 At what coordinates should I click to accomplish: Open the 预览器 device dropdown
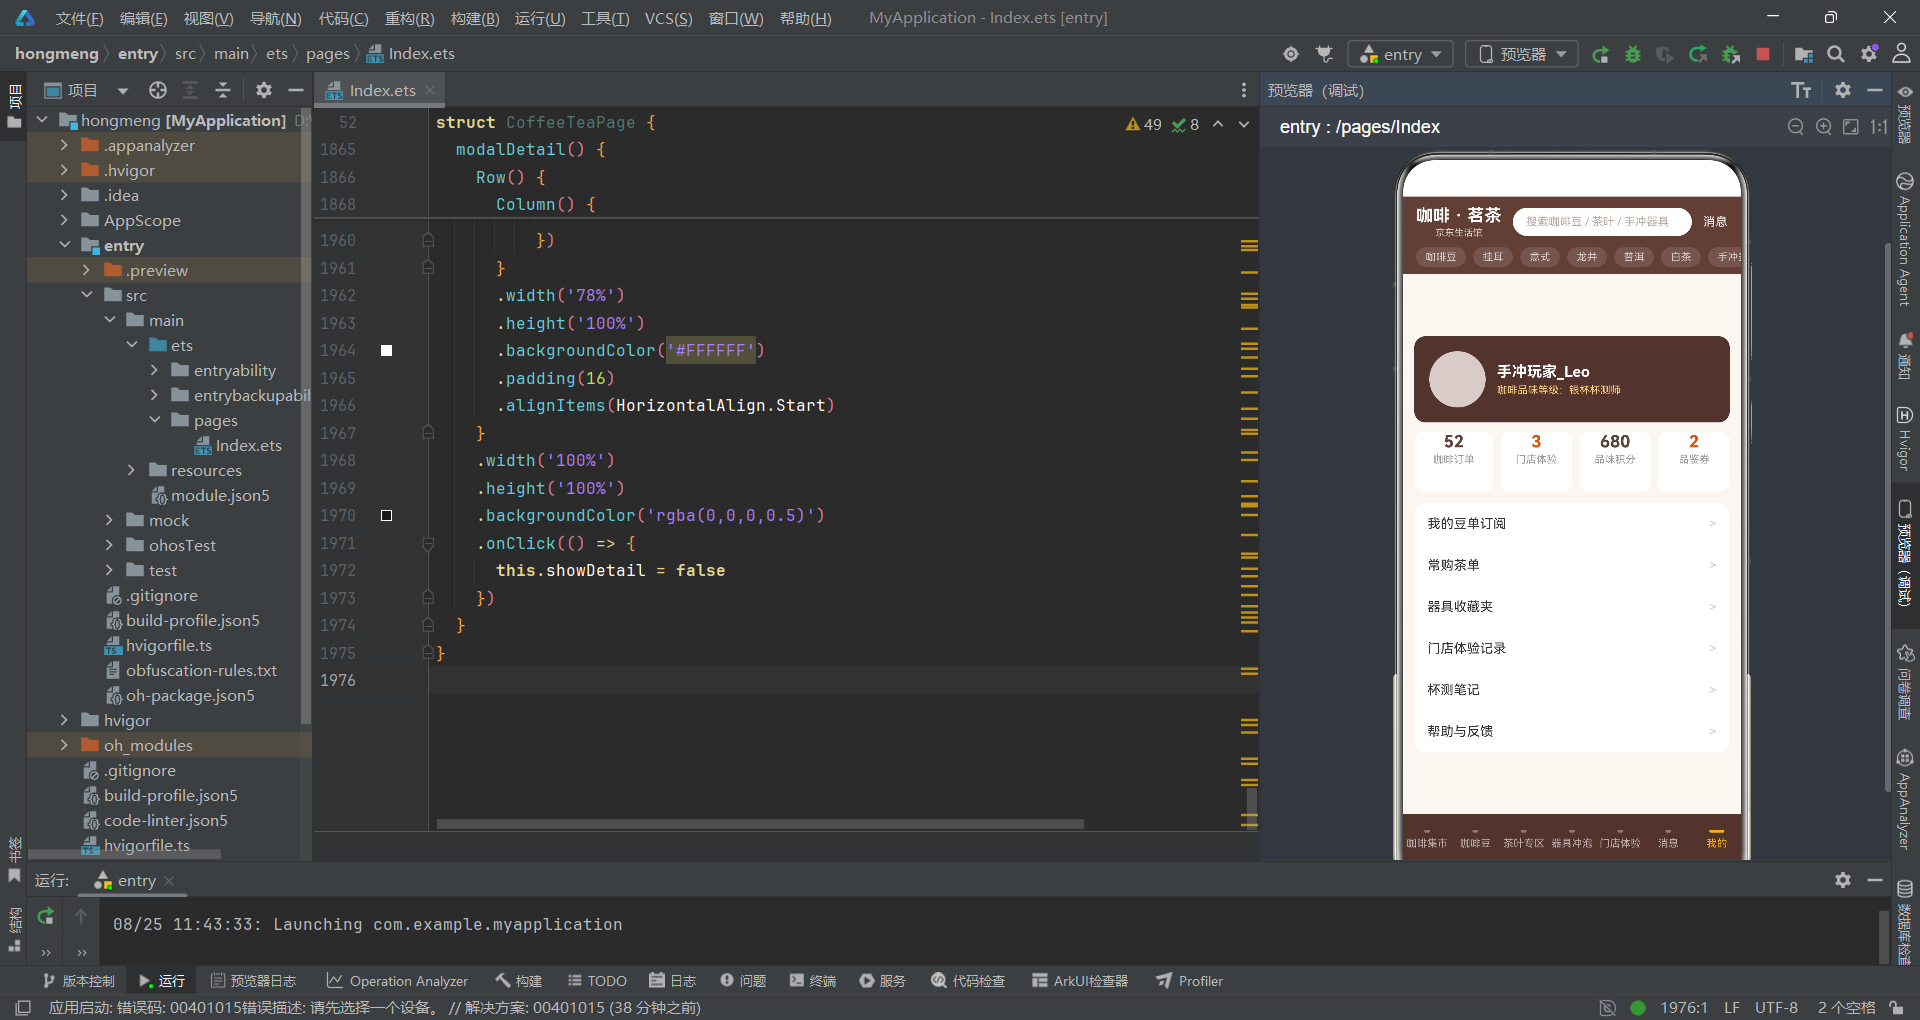pos(1522,54)
